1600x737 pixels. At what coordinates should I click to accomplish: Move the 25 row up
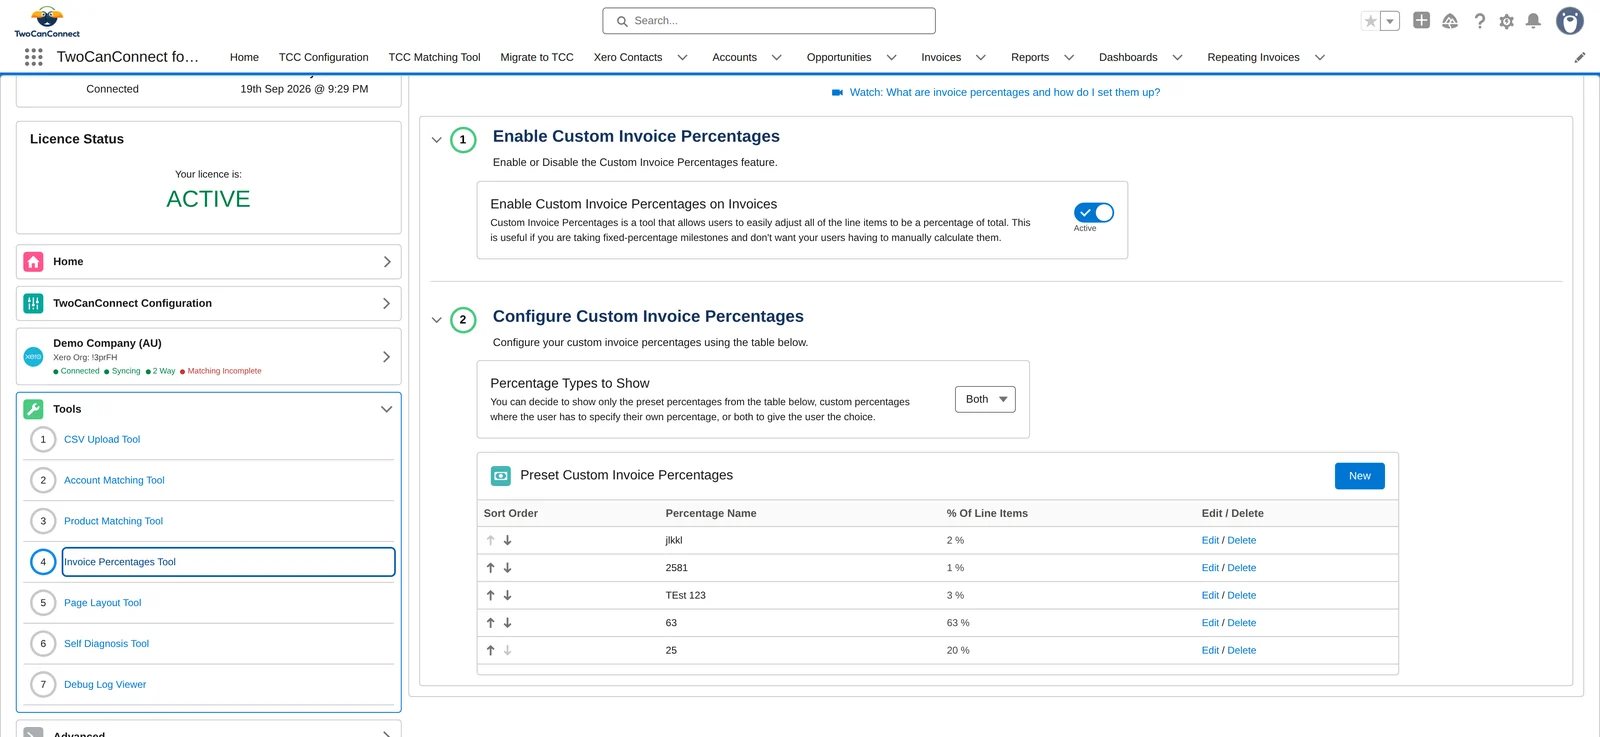[x=490, y=650]
